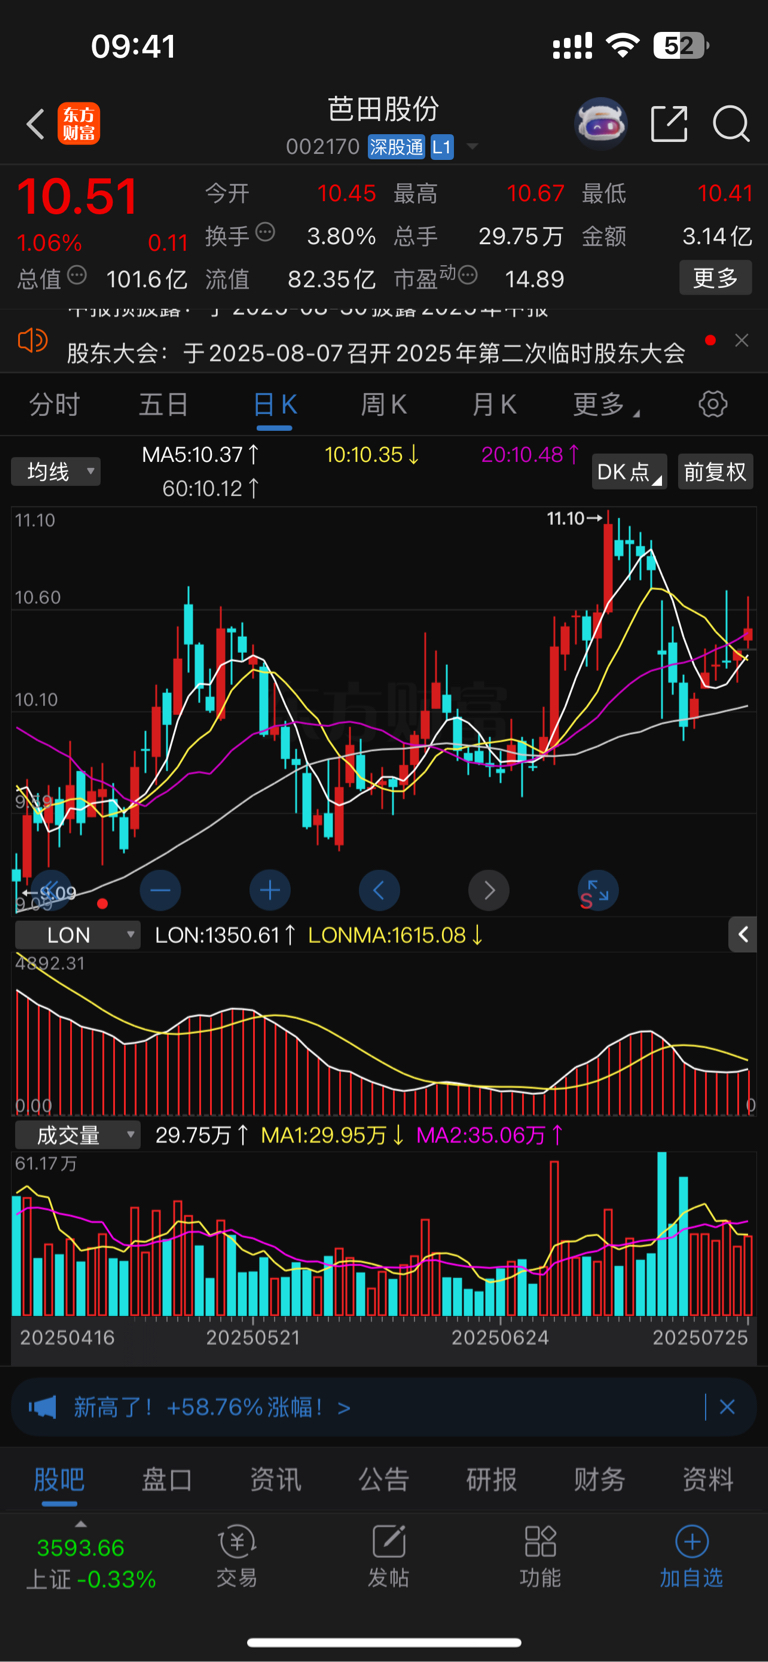Screen dimensions: 768x1662
Task: Tap the announcement speaker icon
Action: click(x=32, y=341)
